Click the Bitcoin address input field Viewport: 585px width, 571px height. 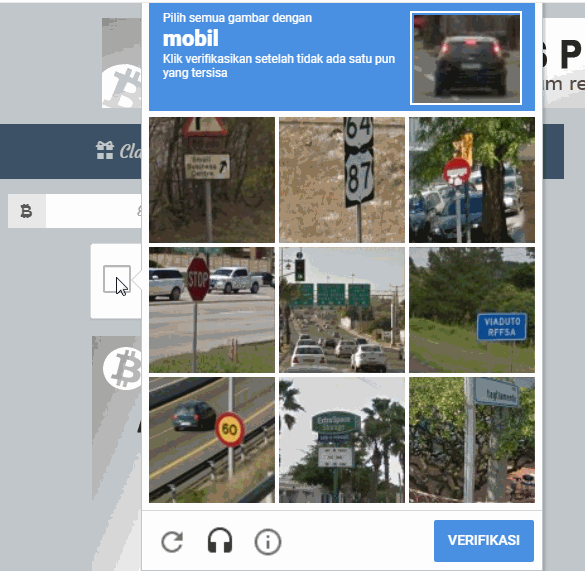(x=93, y=211)
